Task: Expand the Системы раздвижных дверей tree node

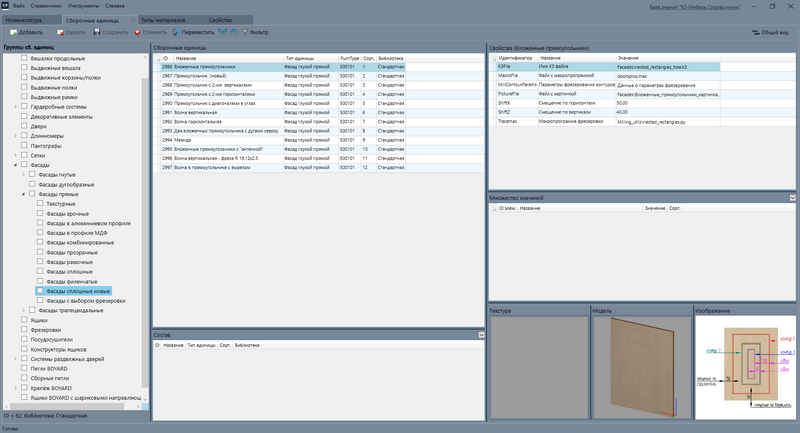Action: pos(15,359)
